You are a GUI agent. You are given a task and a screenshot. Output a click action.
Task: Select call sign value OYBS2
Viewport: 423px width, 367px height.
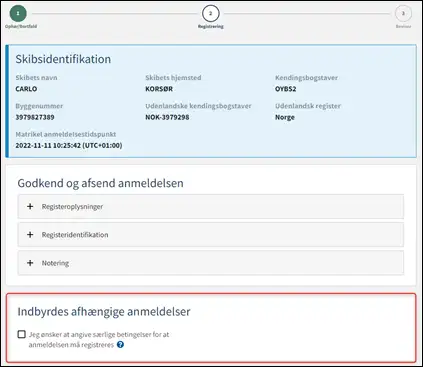coord(286,89)
